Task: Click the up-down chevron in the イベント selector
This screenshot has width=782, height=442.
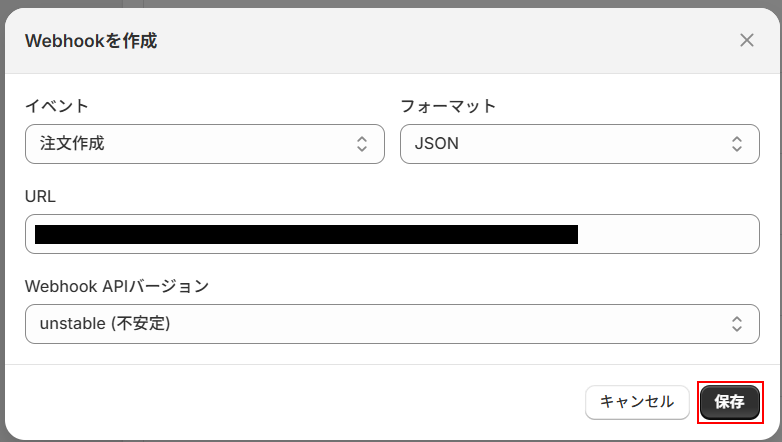Action: 362,144
